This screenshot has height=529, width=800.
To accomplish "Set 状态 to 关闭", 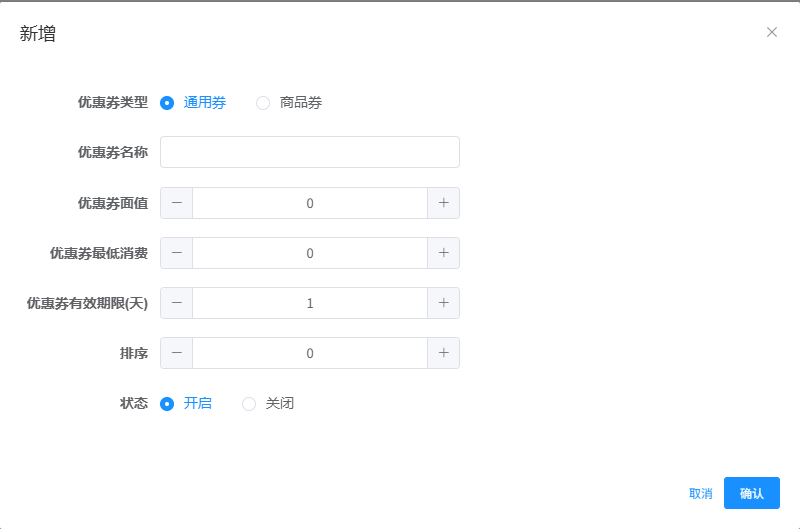I will (x=249, y=404).
